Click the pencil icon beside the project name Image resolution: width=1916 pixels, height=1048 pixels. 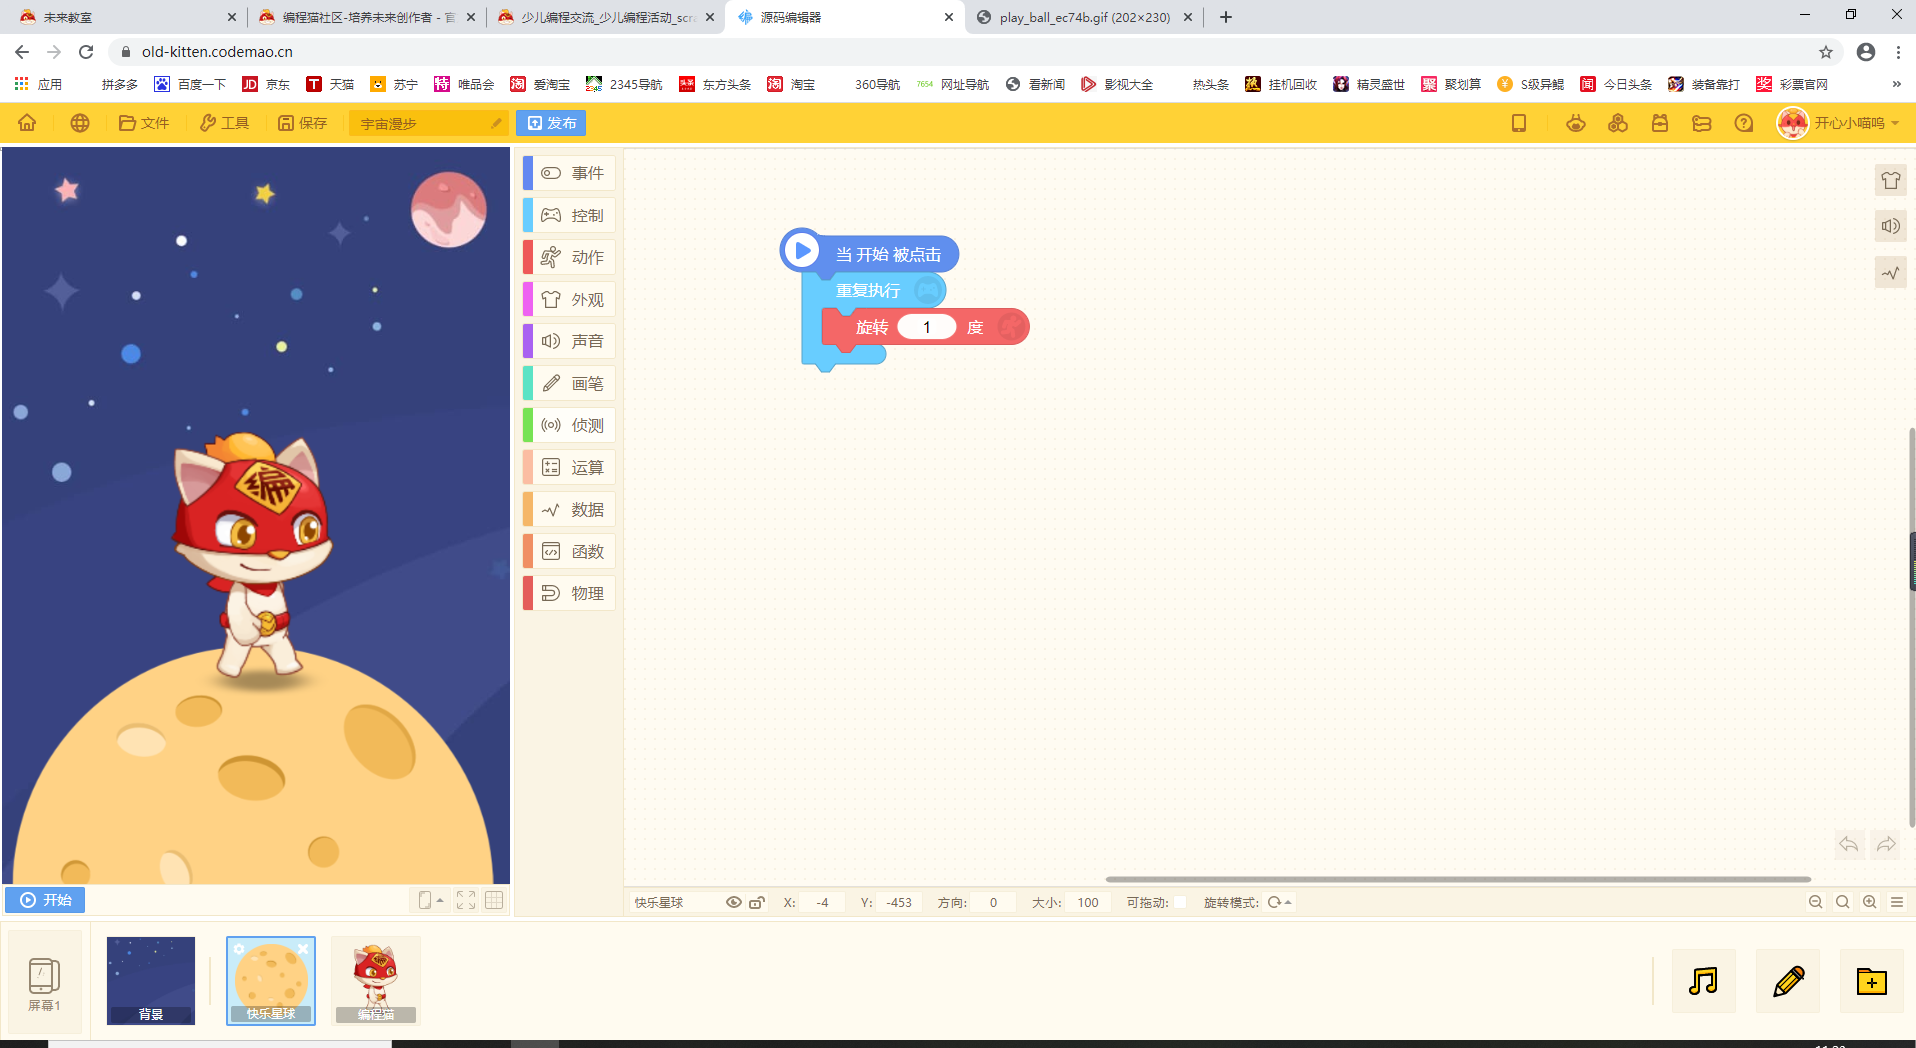(497, 123)
